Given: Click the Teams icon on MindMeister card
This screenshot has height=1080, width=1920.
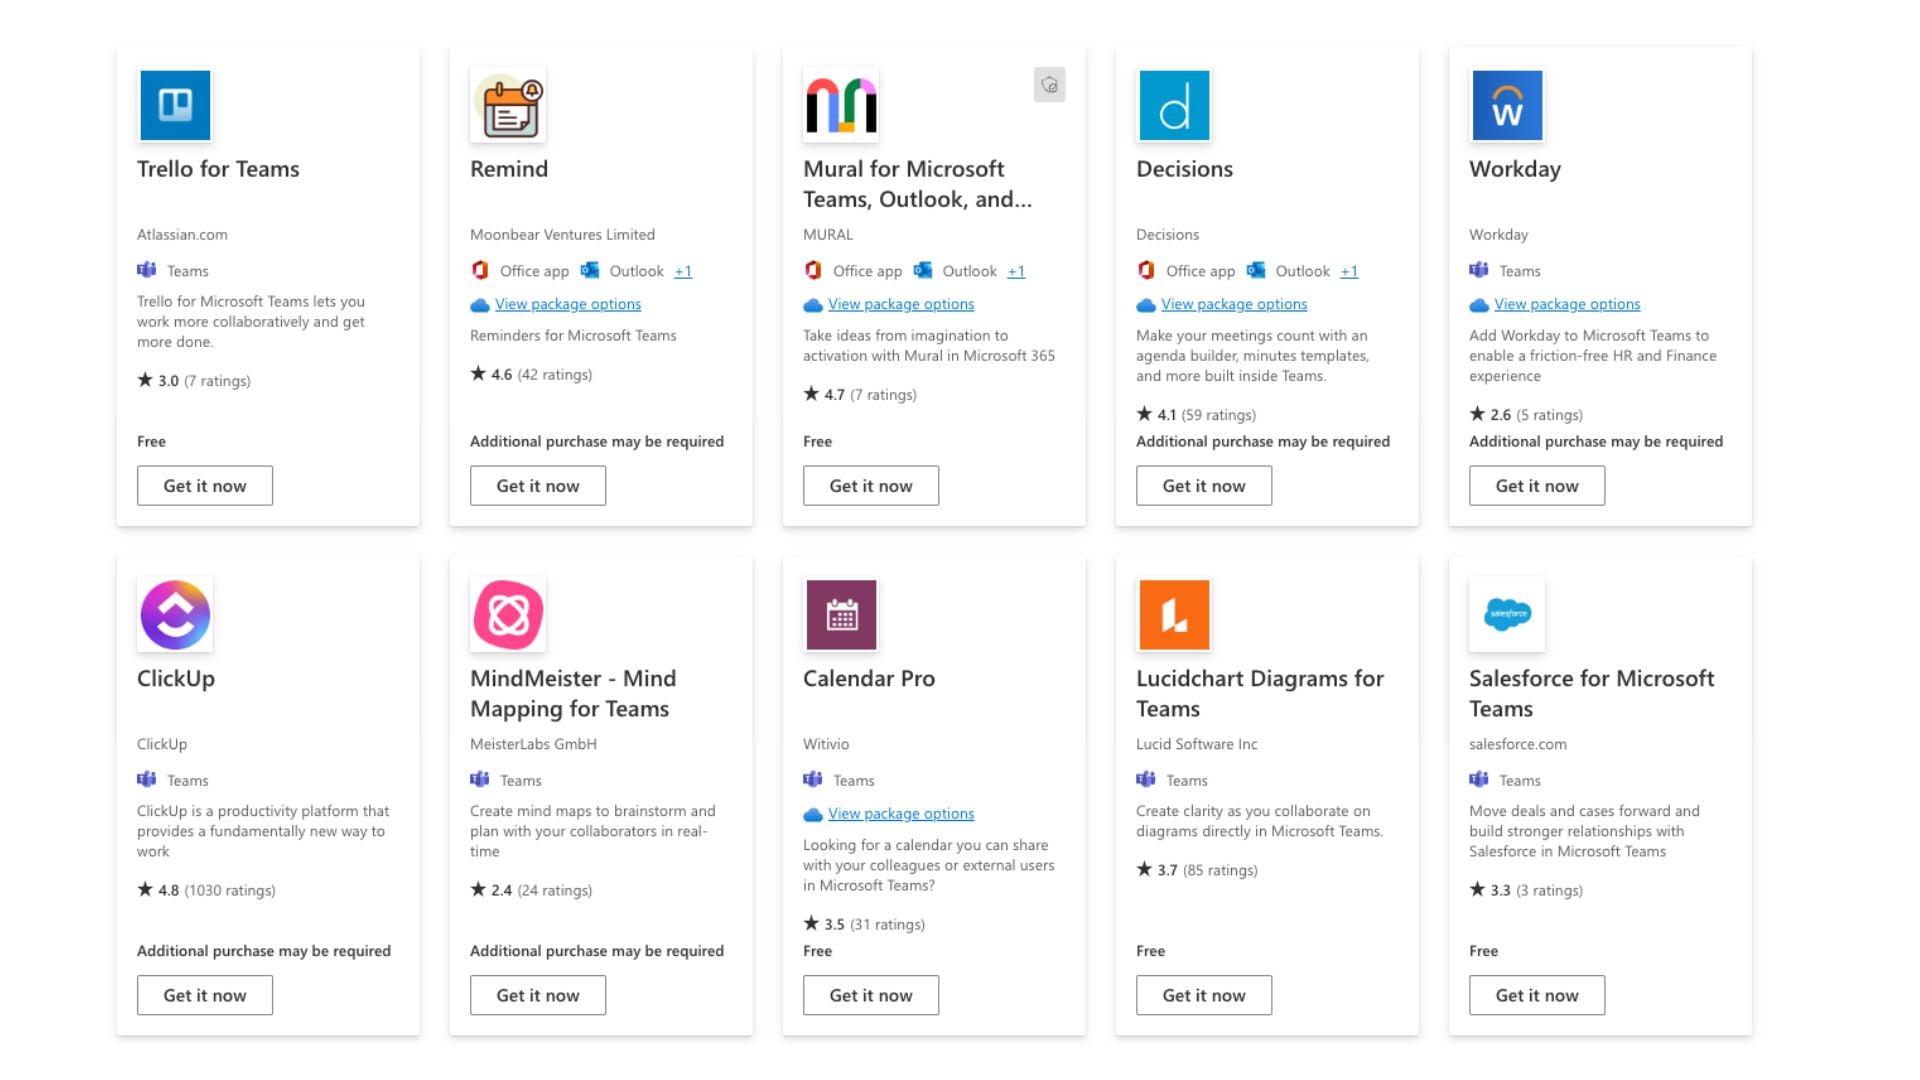Looking at the screenshot, I should pos(480,780).
